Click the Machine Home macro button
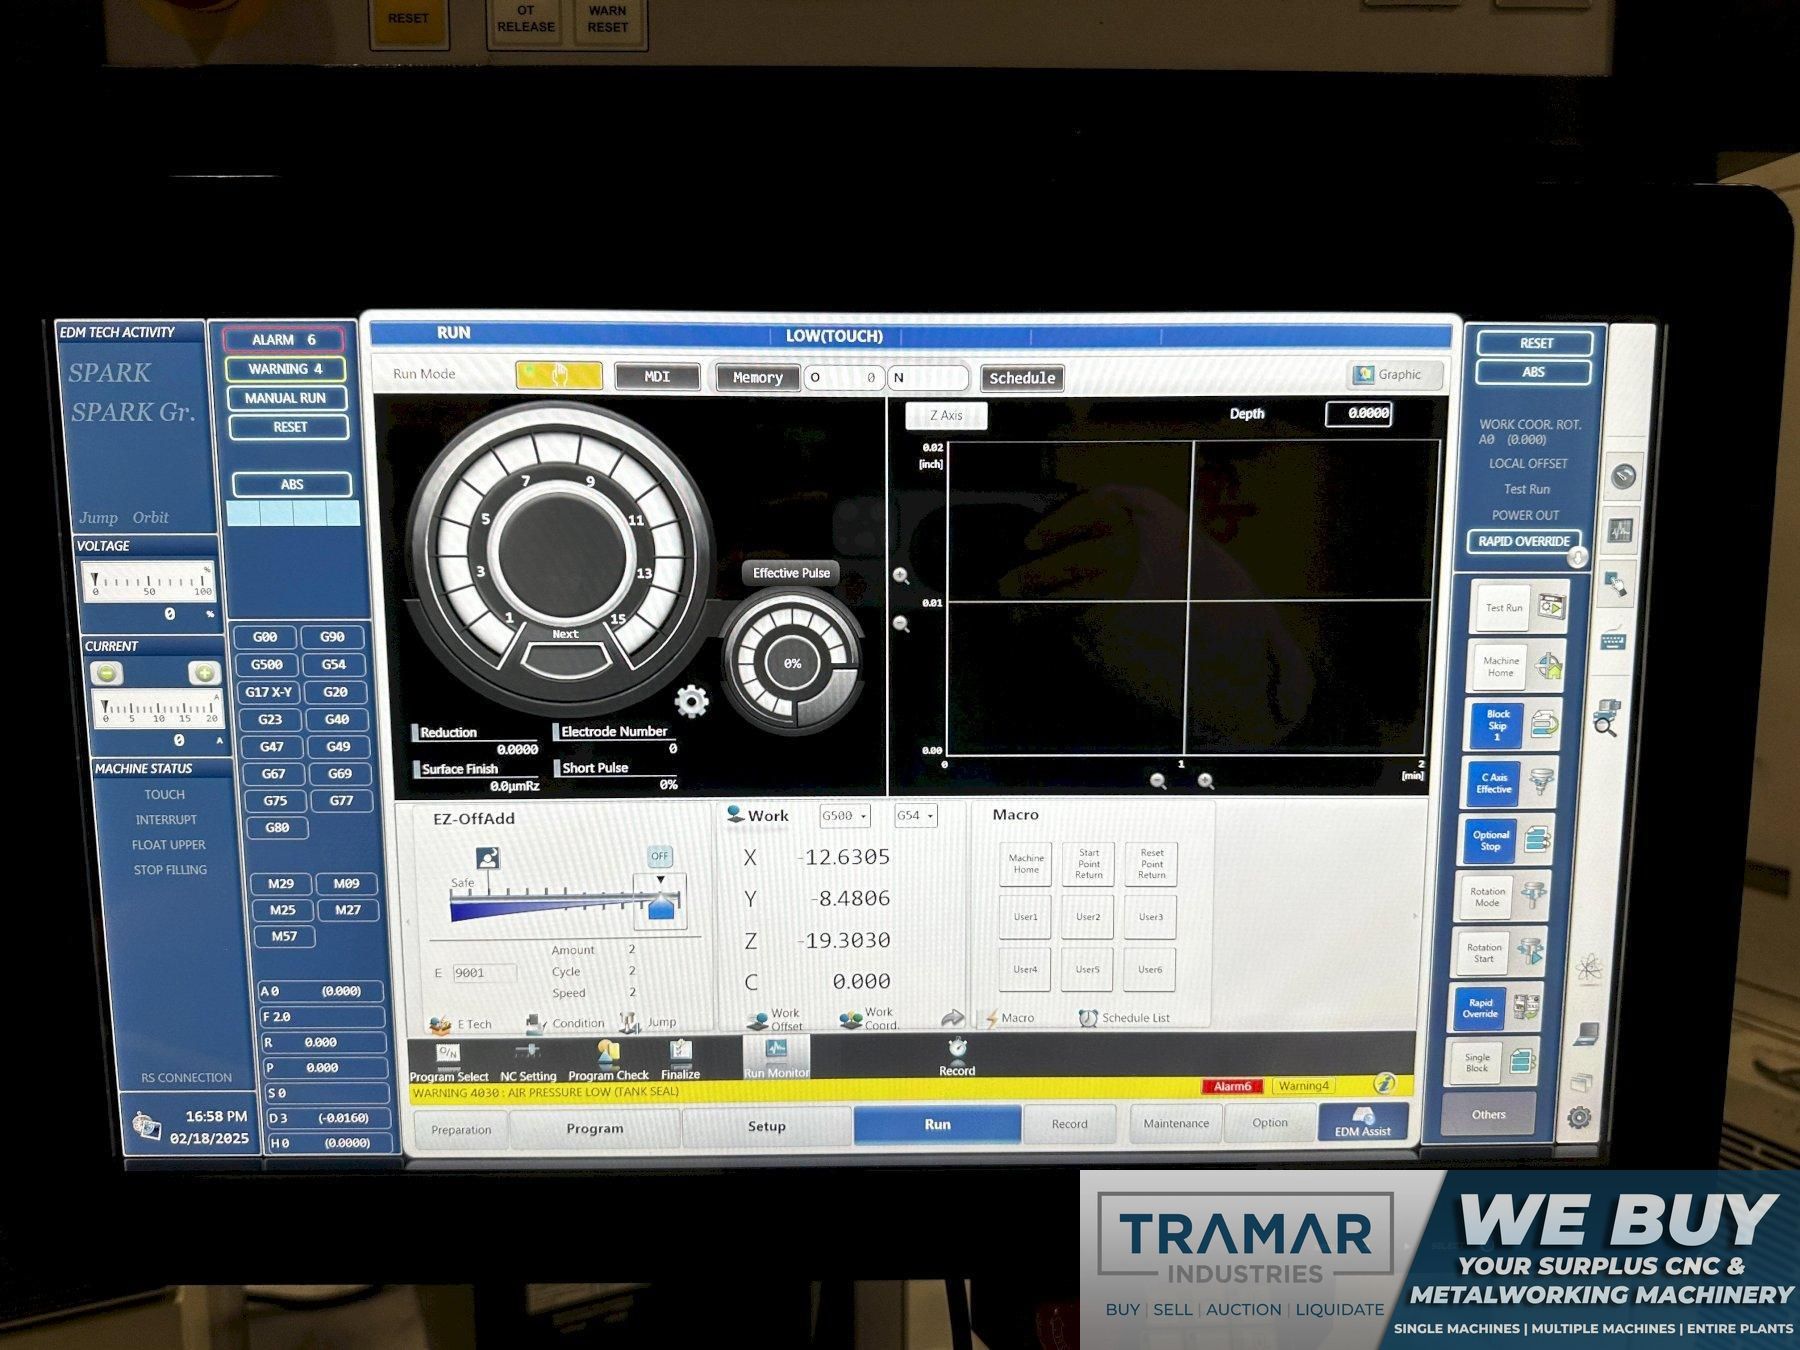 click(x=1025, y=864)
